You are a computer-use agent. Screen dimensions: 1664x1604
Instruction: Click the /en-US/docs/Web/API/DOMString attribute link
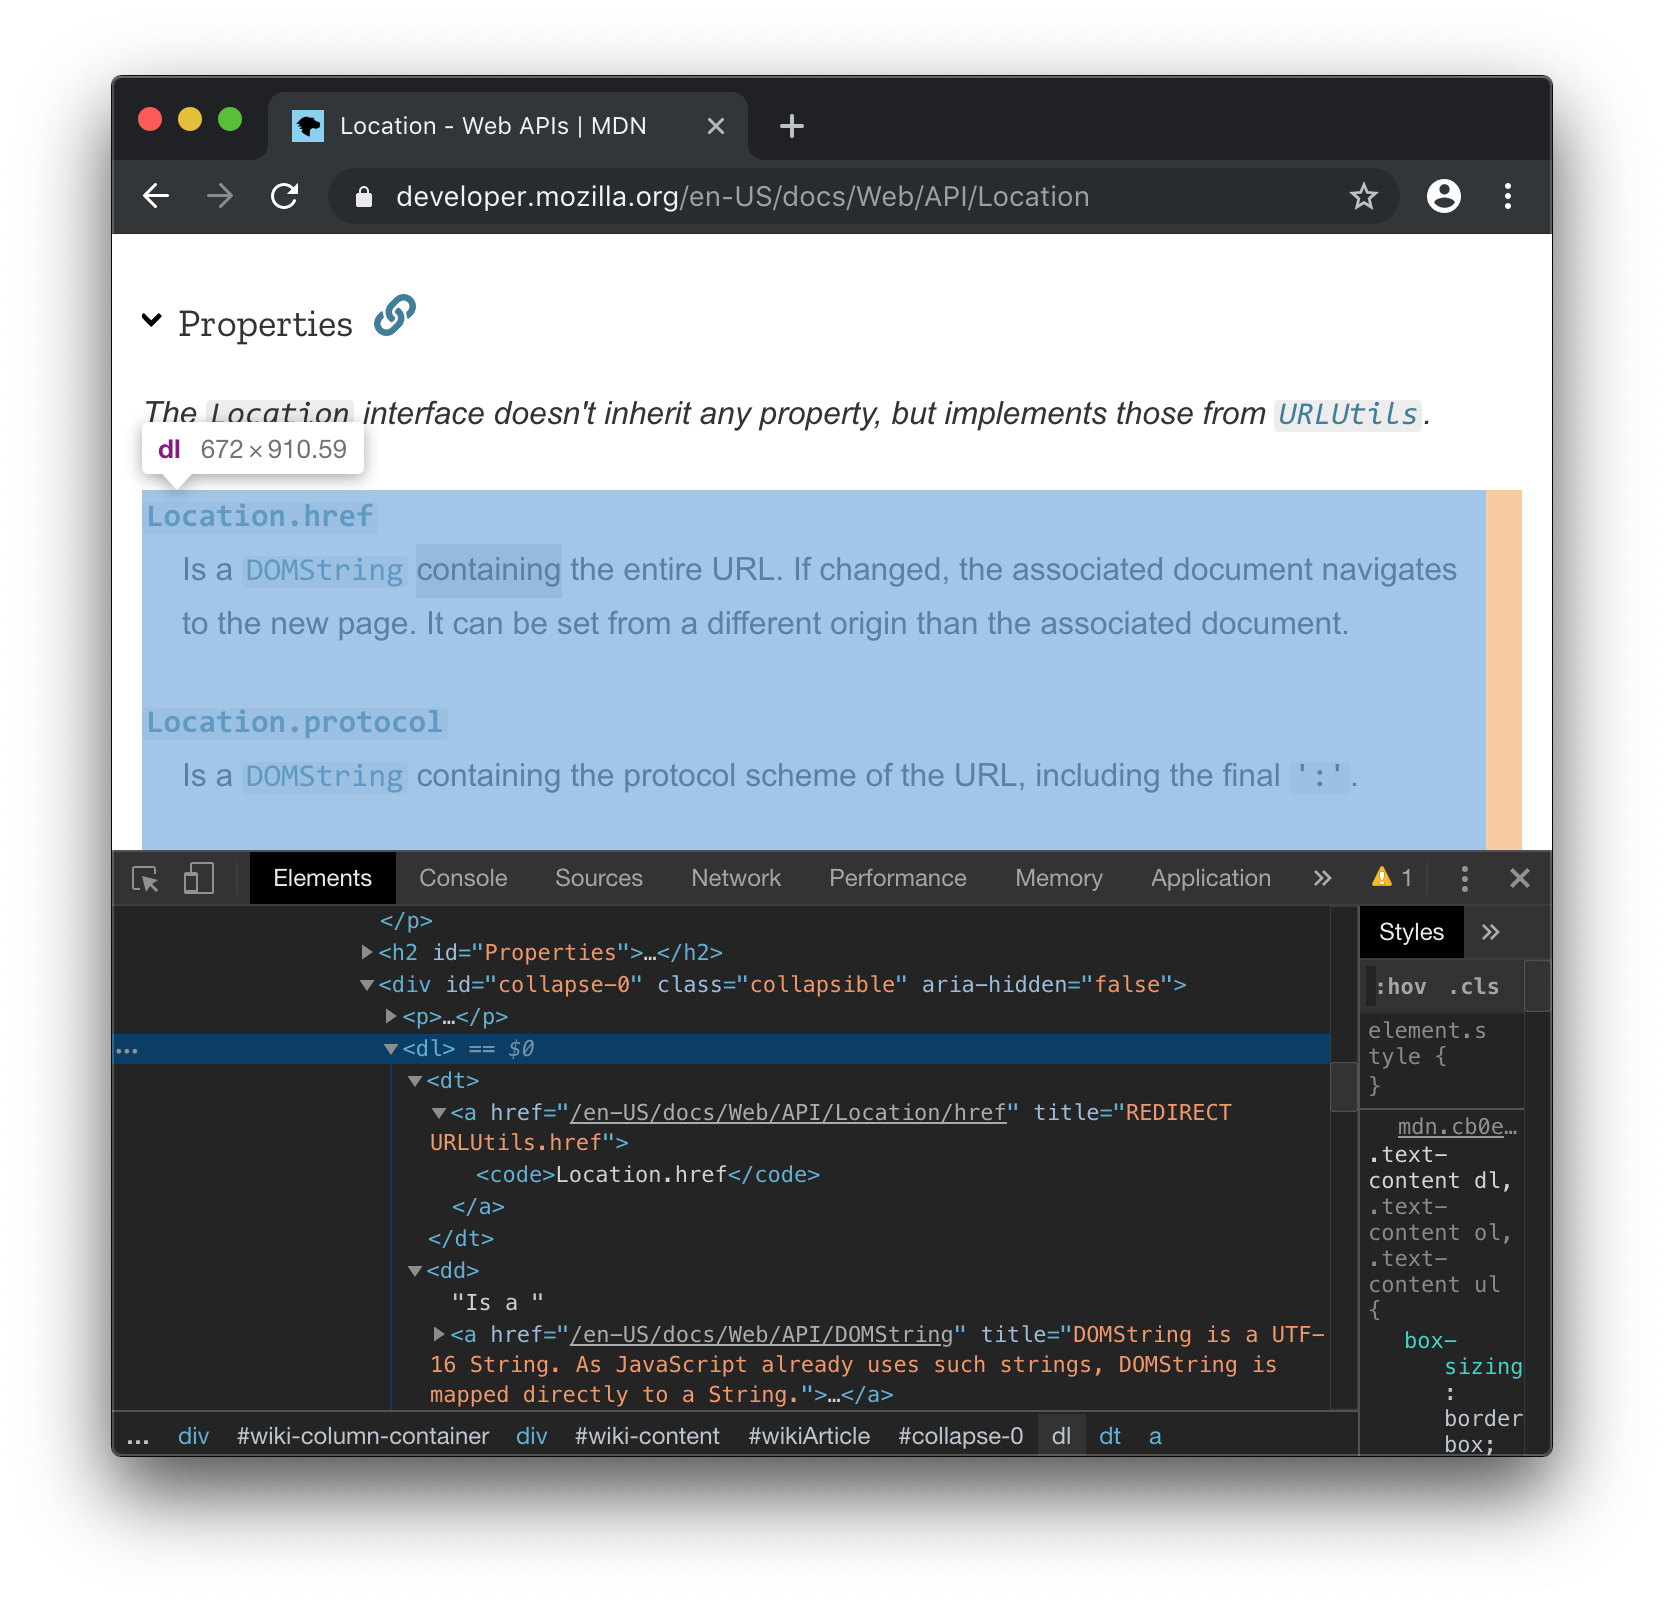point(761,1335)
